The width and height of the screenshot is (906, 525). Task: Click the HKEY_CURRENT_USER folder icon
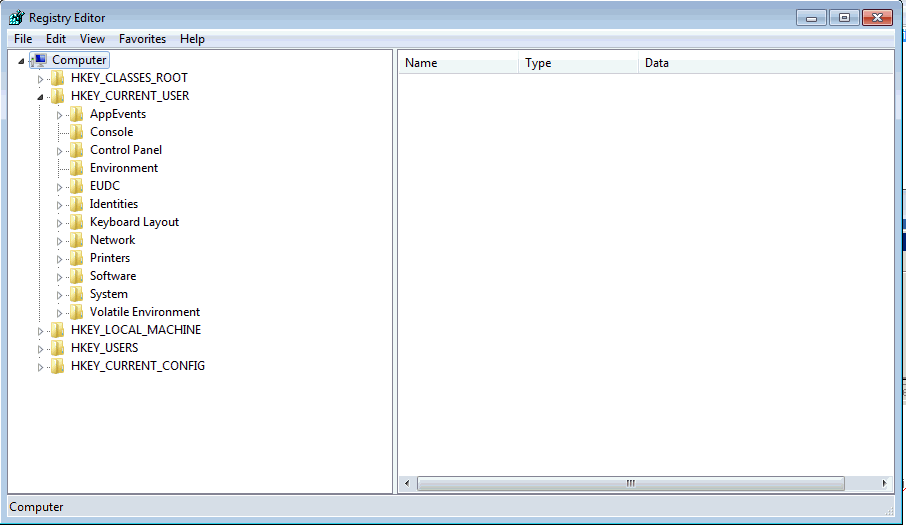coord(58,96)
